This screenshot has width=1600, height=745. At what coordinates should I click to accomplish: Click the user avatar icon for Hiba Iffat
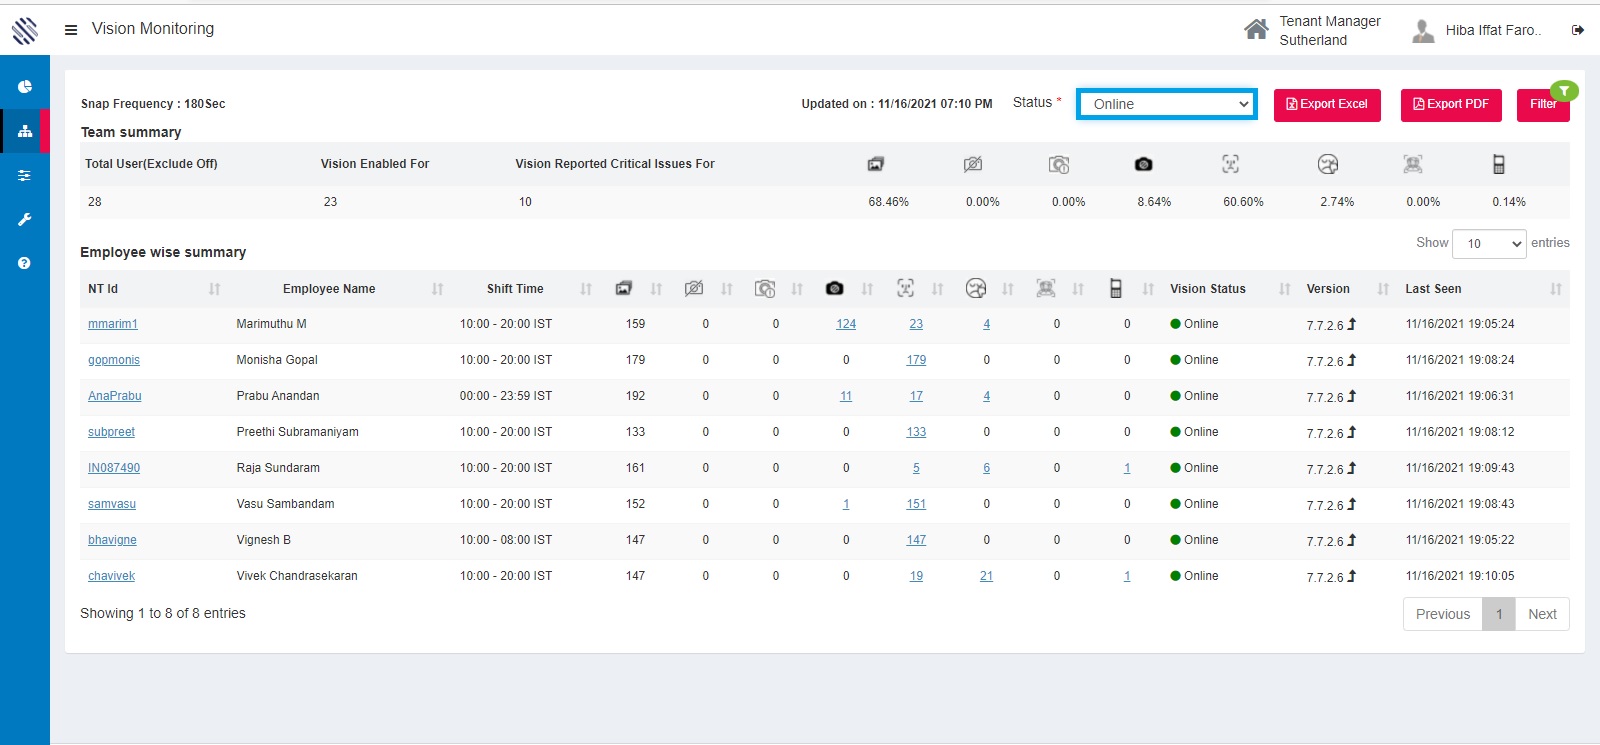(x=1423, y=31)
